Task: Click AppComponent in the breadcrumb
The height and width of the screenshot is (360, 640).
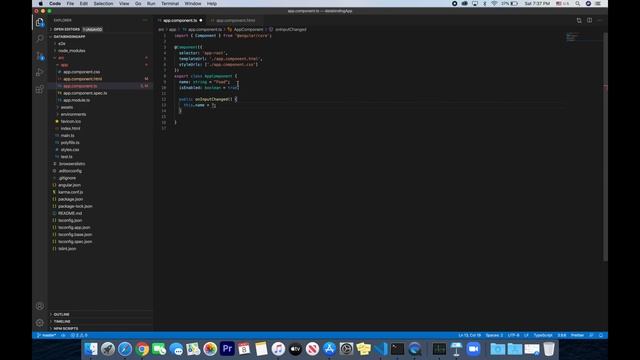Action: [x=248, y=29]
